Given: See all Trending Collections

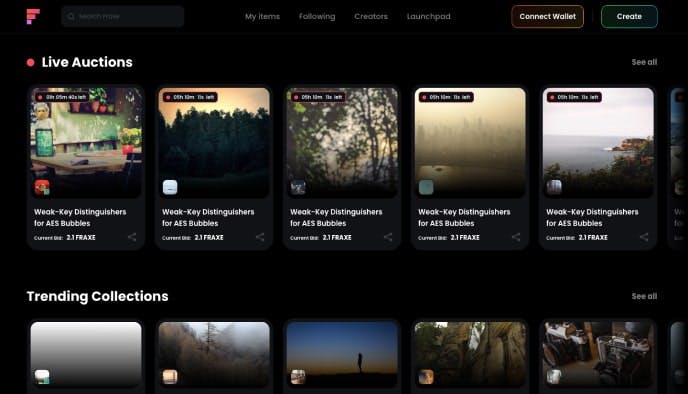Looking at the screenshot, I should (644, 296).
